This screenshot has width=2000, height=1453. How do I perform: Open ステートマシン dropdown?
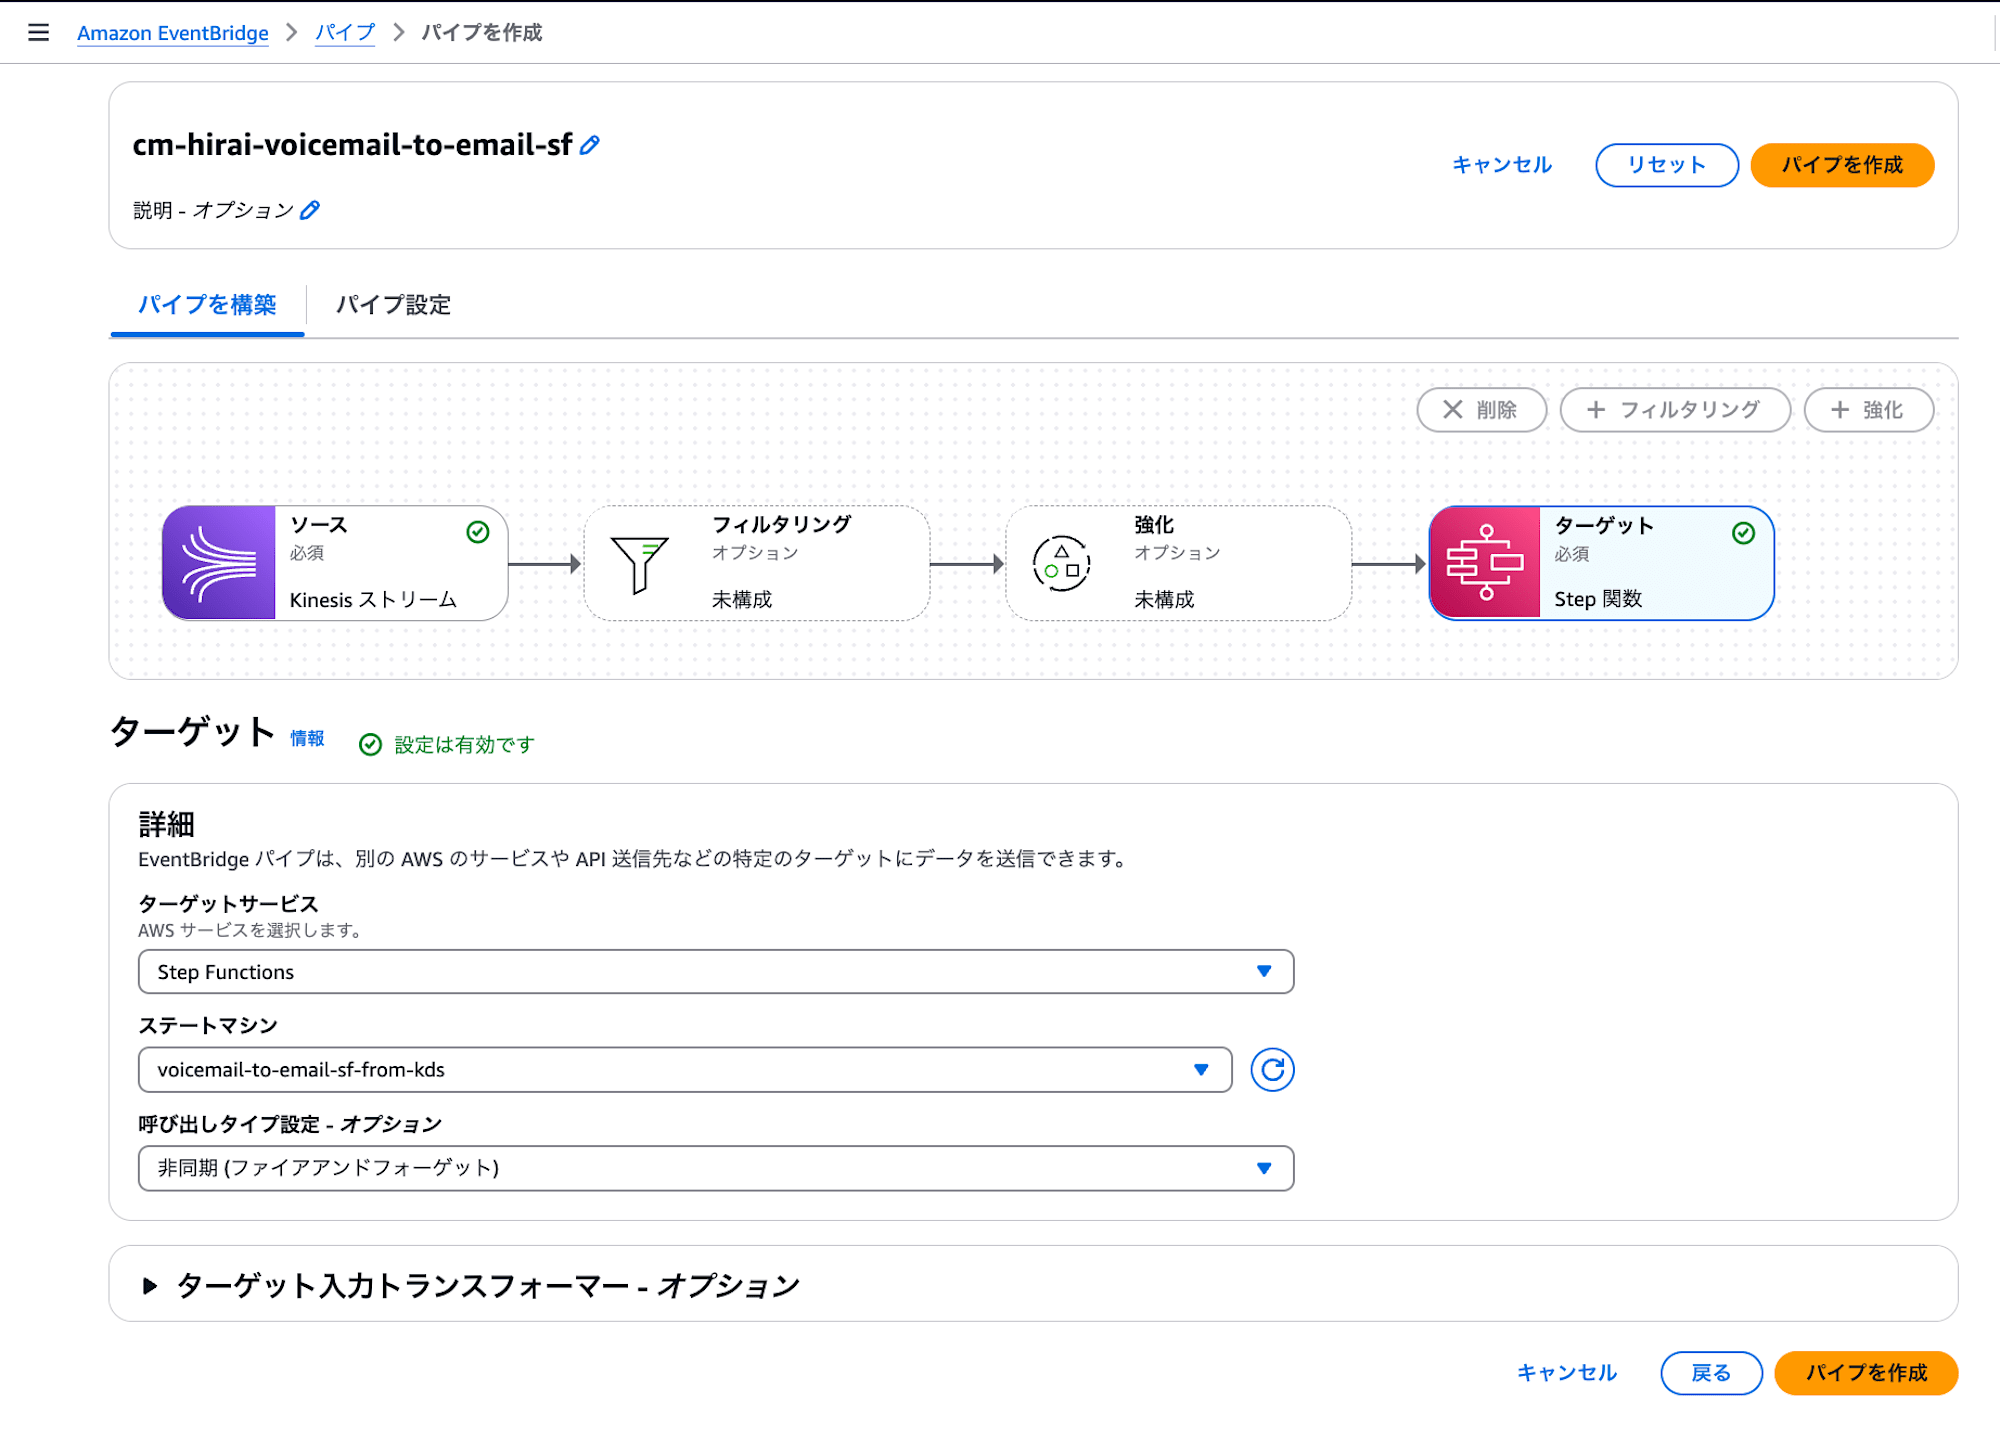click(x=685, y=1070)
